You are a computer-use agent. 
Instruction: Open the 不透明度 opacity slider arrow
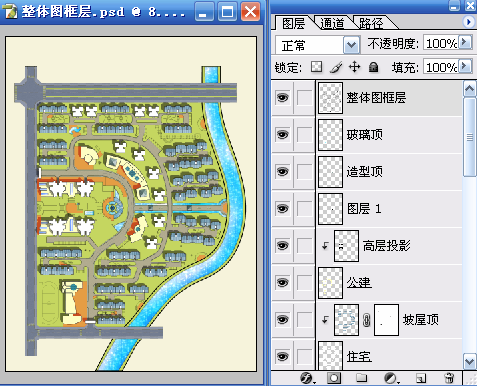pos(465,42)
